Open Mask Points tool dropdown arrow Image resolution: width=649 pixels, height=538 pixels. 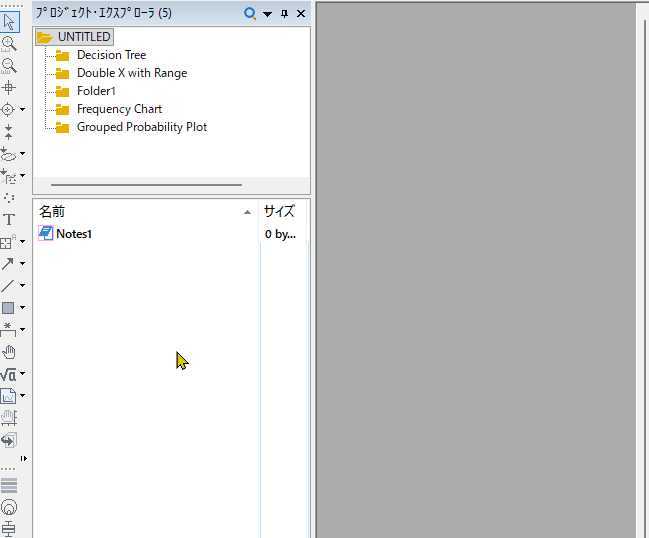(x=22, y=175)
